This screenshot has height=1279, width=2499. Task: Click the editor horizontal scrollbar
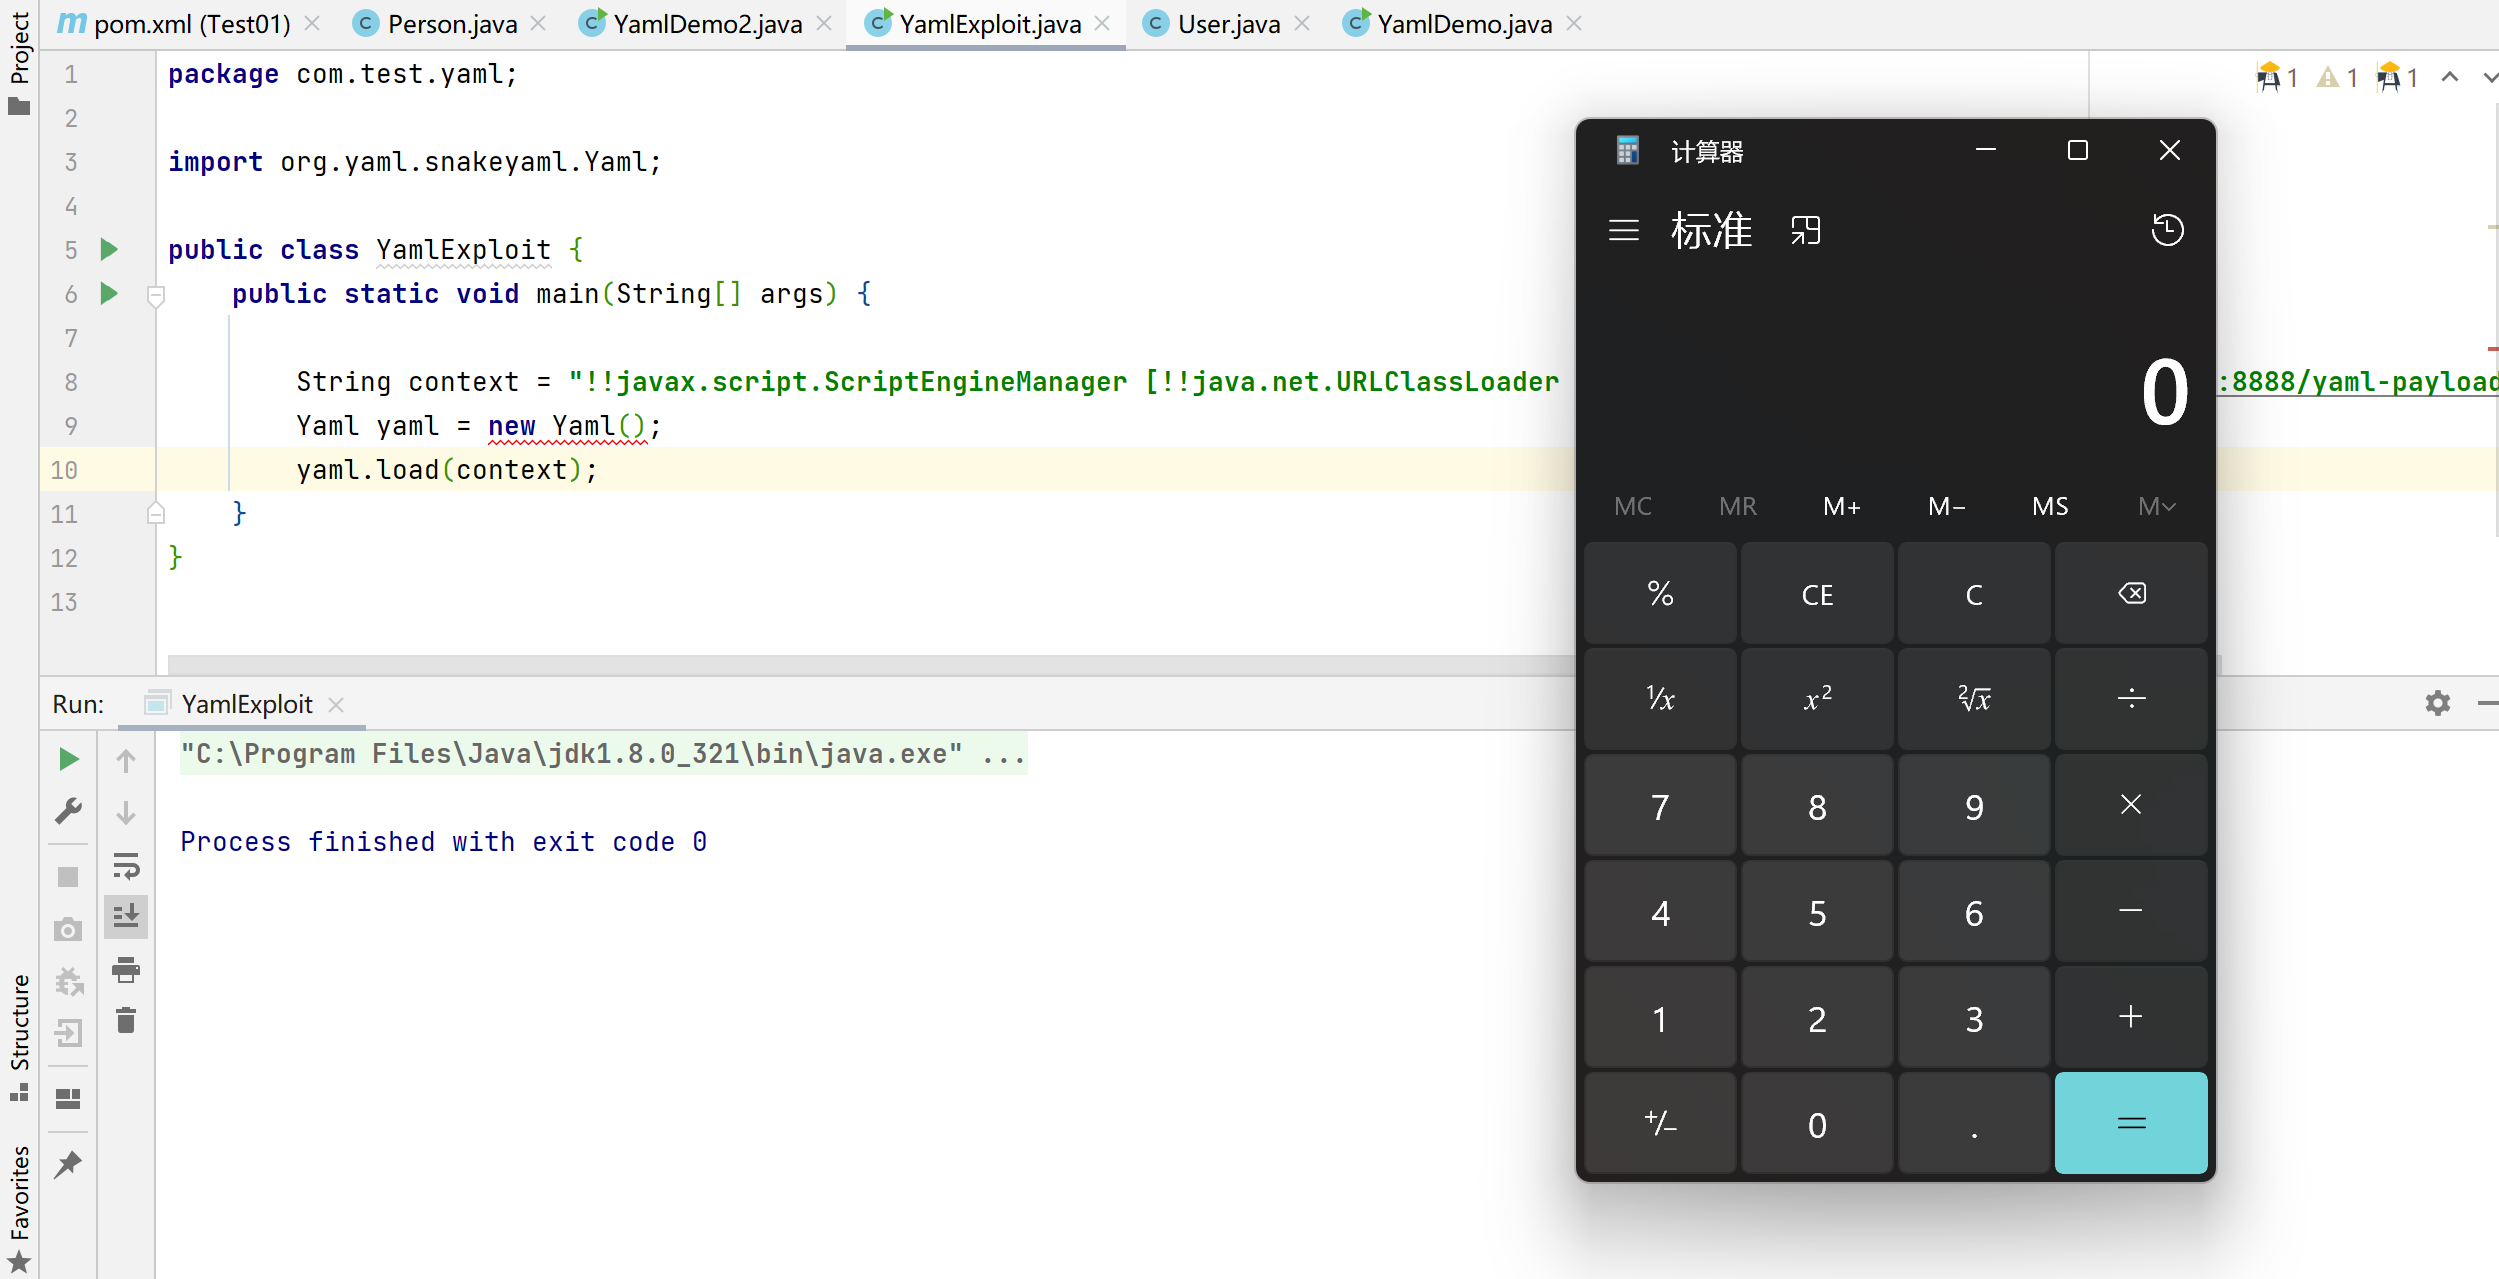tap(870, 665)
